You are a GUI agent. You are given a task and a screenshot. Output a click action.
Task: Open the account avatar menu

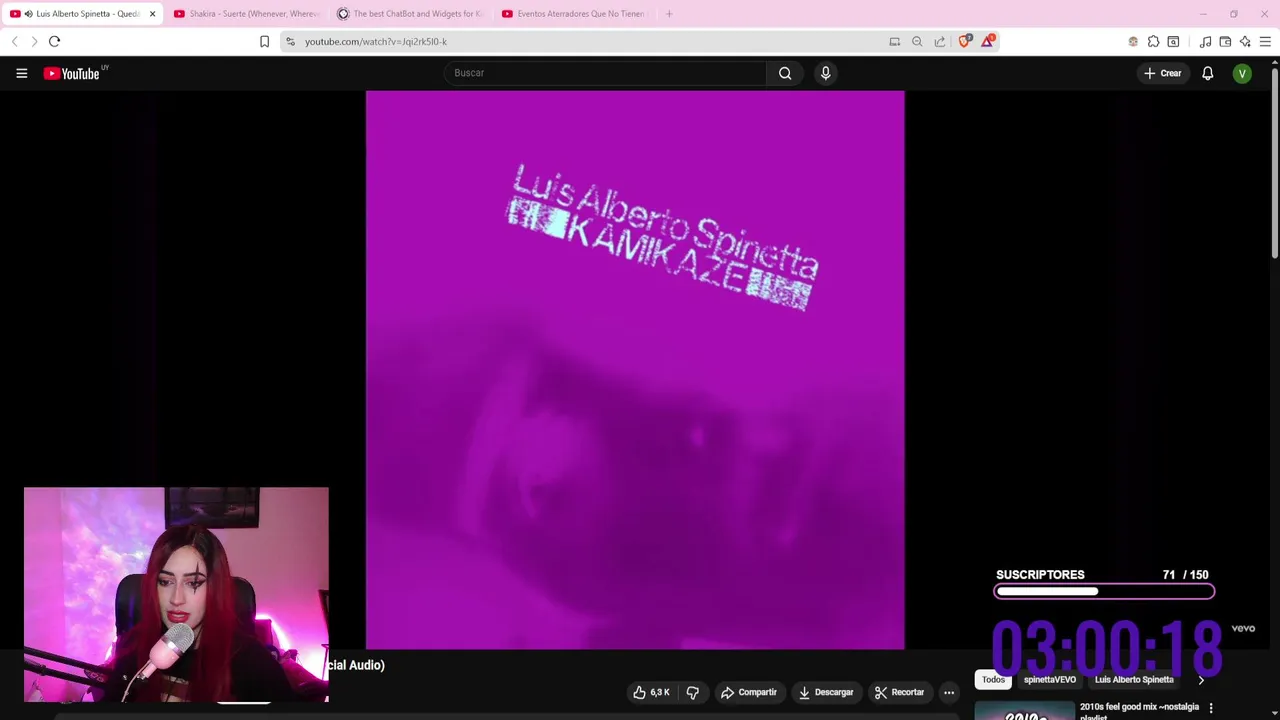pyautogui.click(x=1242, y=73)
